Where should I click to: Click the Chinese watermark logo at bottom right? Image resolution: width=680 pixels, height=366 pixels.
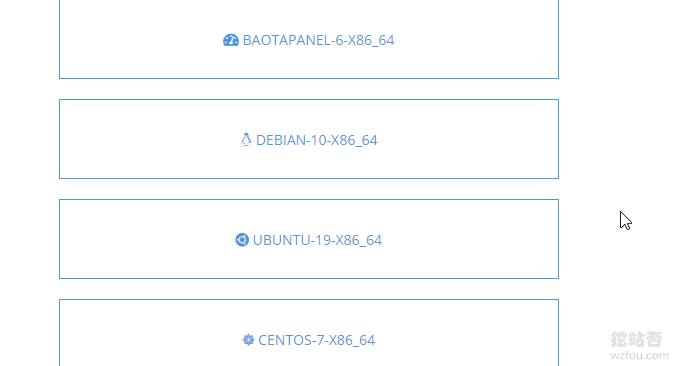pos(636,339)
